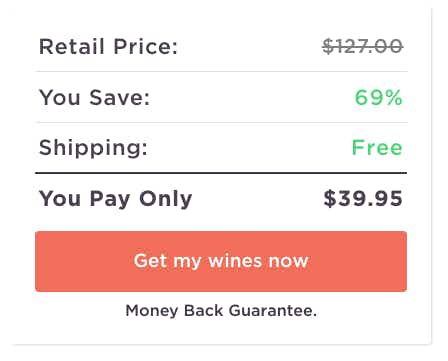Click the bold $39.95 price
Screen dimensions: 448x361
pyautogui.click(x=363, y=198)
